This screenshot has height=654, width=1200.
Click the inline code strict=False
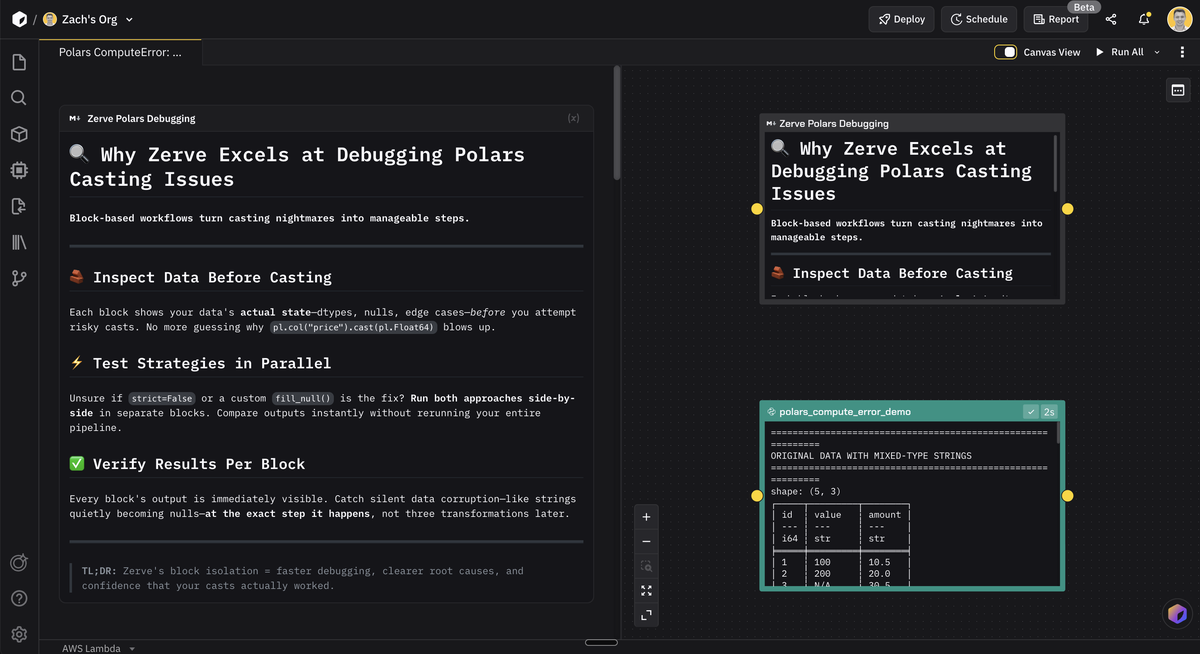162,398
